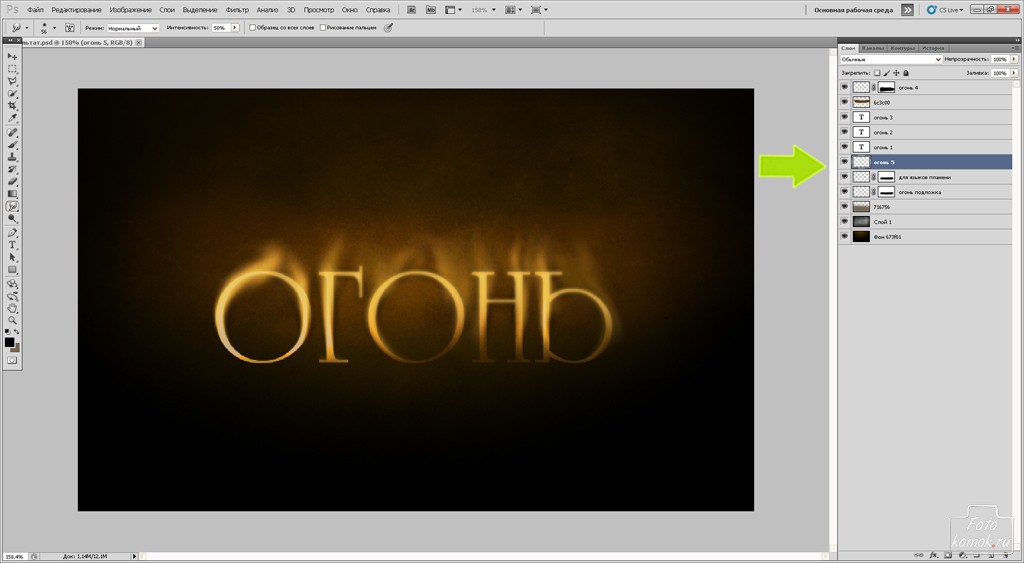Viewport: 1024px width, 563px height.
Task: Launch Mini Bridge from the application bar
Action: click(430, 10)
